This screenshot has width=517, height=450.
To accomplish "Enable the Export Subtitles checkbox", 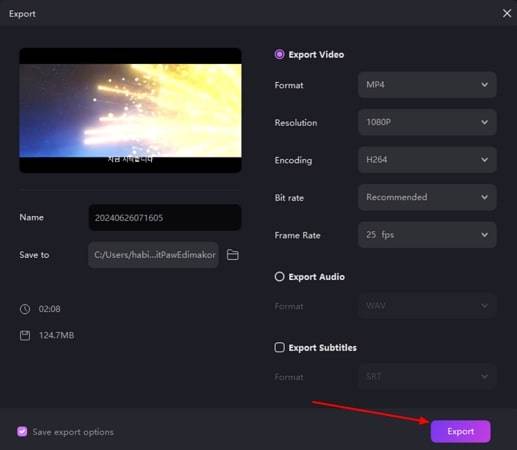I will coord(279,347).
